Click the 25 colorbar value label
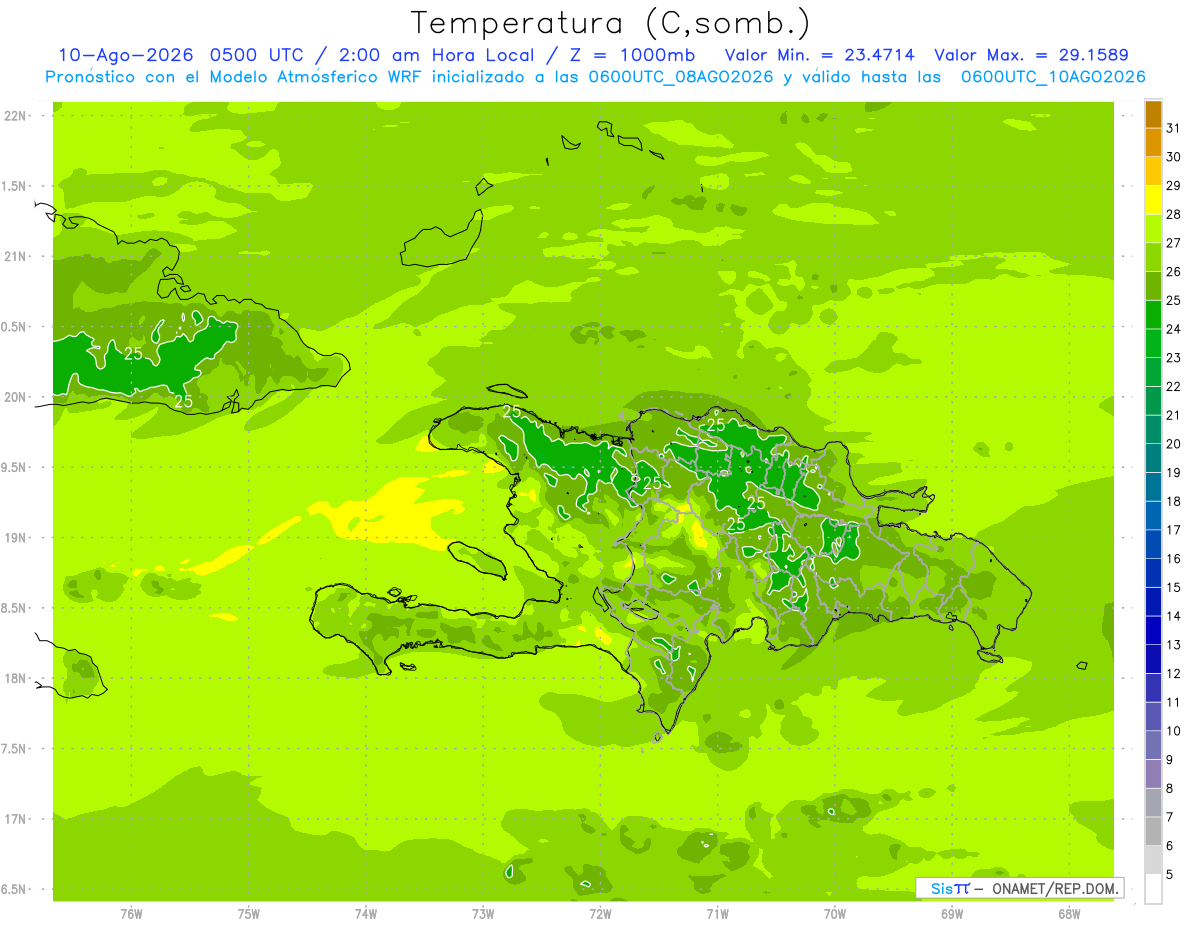 1174,301
